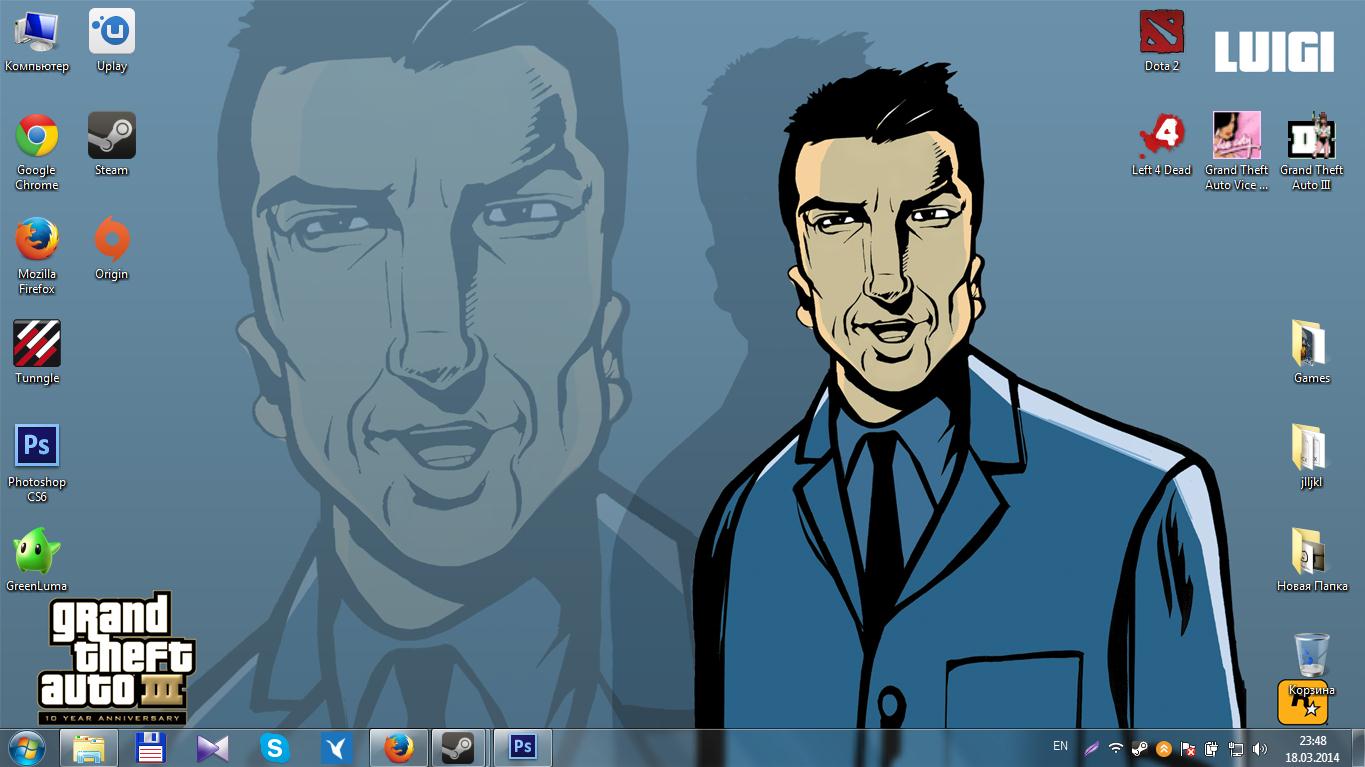This screenshot has width=1365, height=767.
Task: Switch to Photoshop window in taskbar
Action: 522,748
